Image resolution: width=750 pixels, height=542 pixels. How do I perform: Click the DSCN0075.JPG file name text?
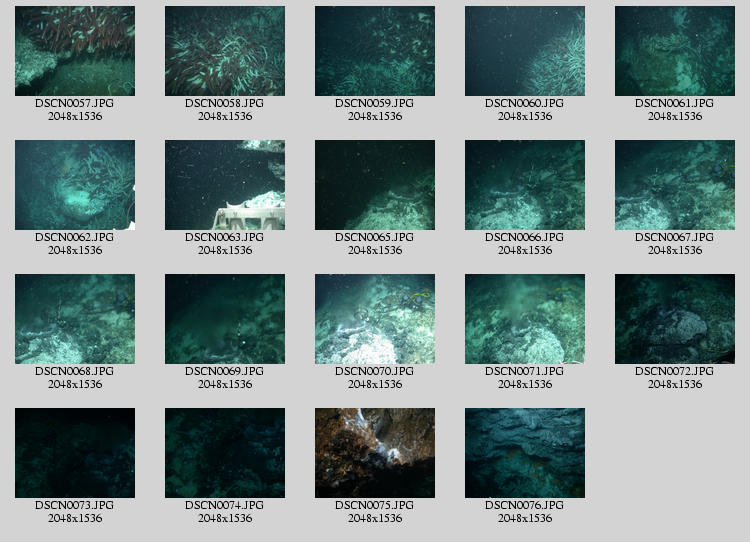tap(375, 505)
